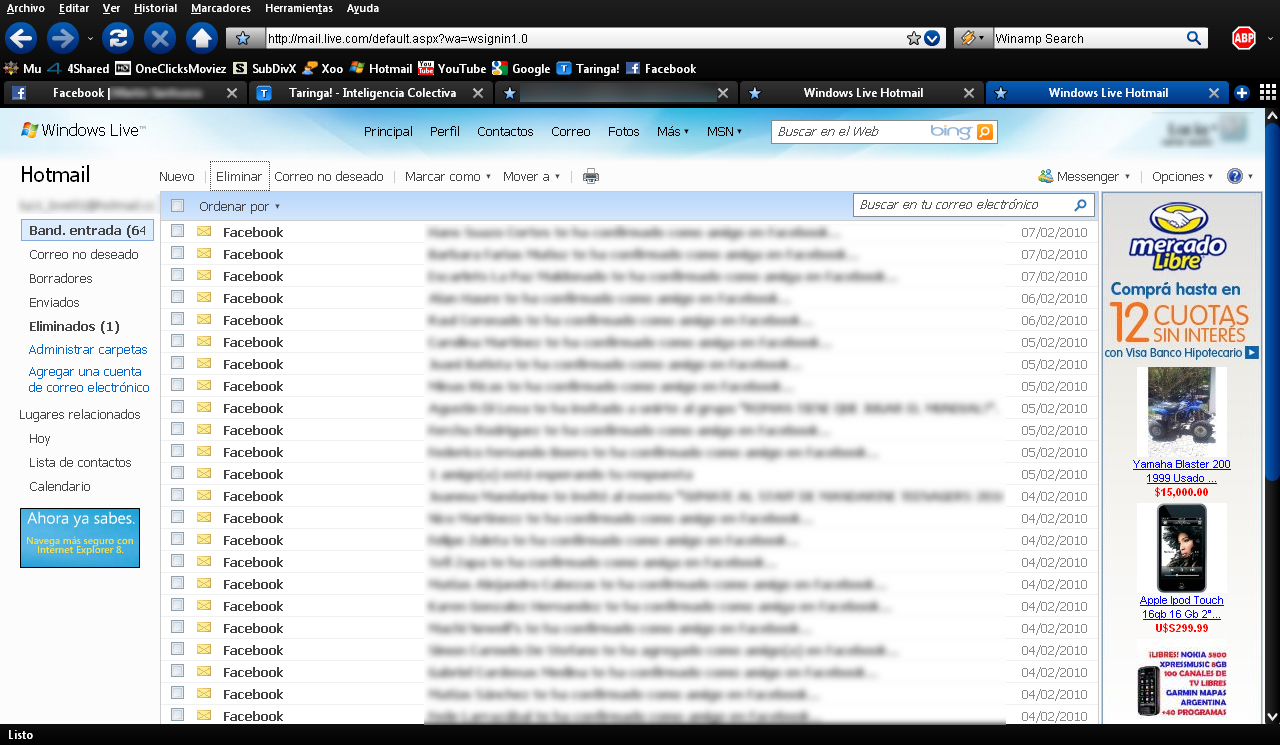Check the last visible Facebook email row
Image resolution: width=1280 pixels, height=745 pixels.
(177, 715)
